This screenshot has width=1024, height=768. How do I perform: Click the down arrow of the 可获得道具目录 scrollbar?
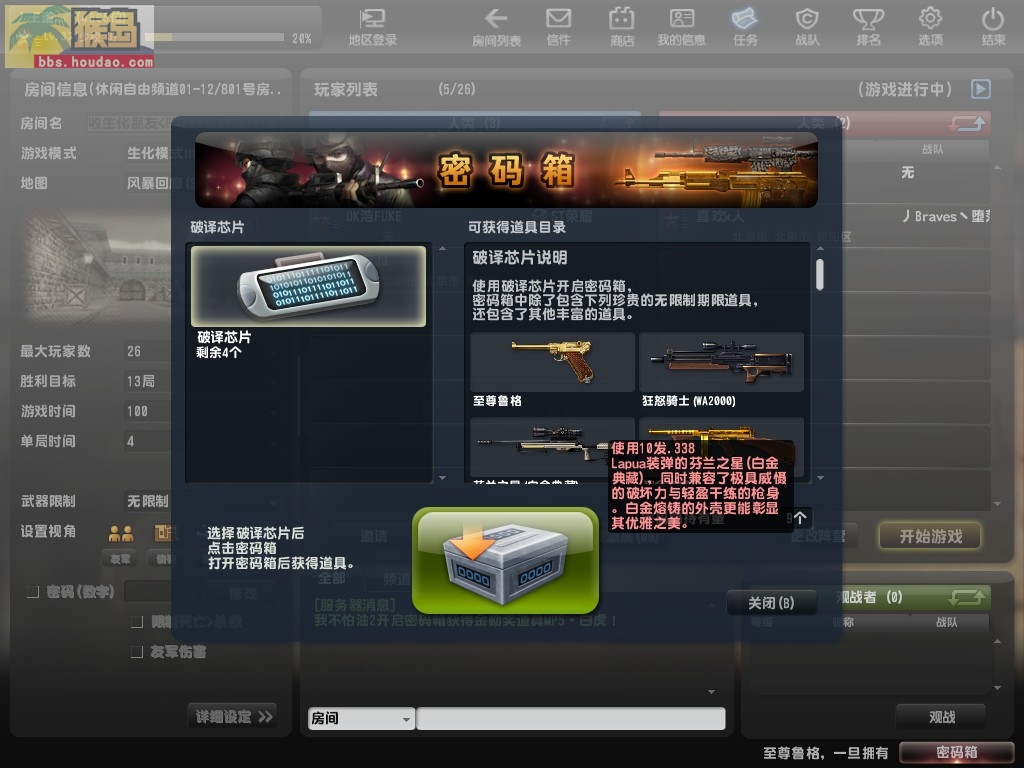[820, 478]
